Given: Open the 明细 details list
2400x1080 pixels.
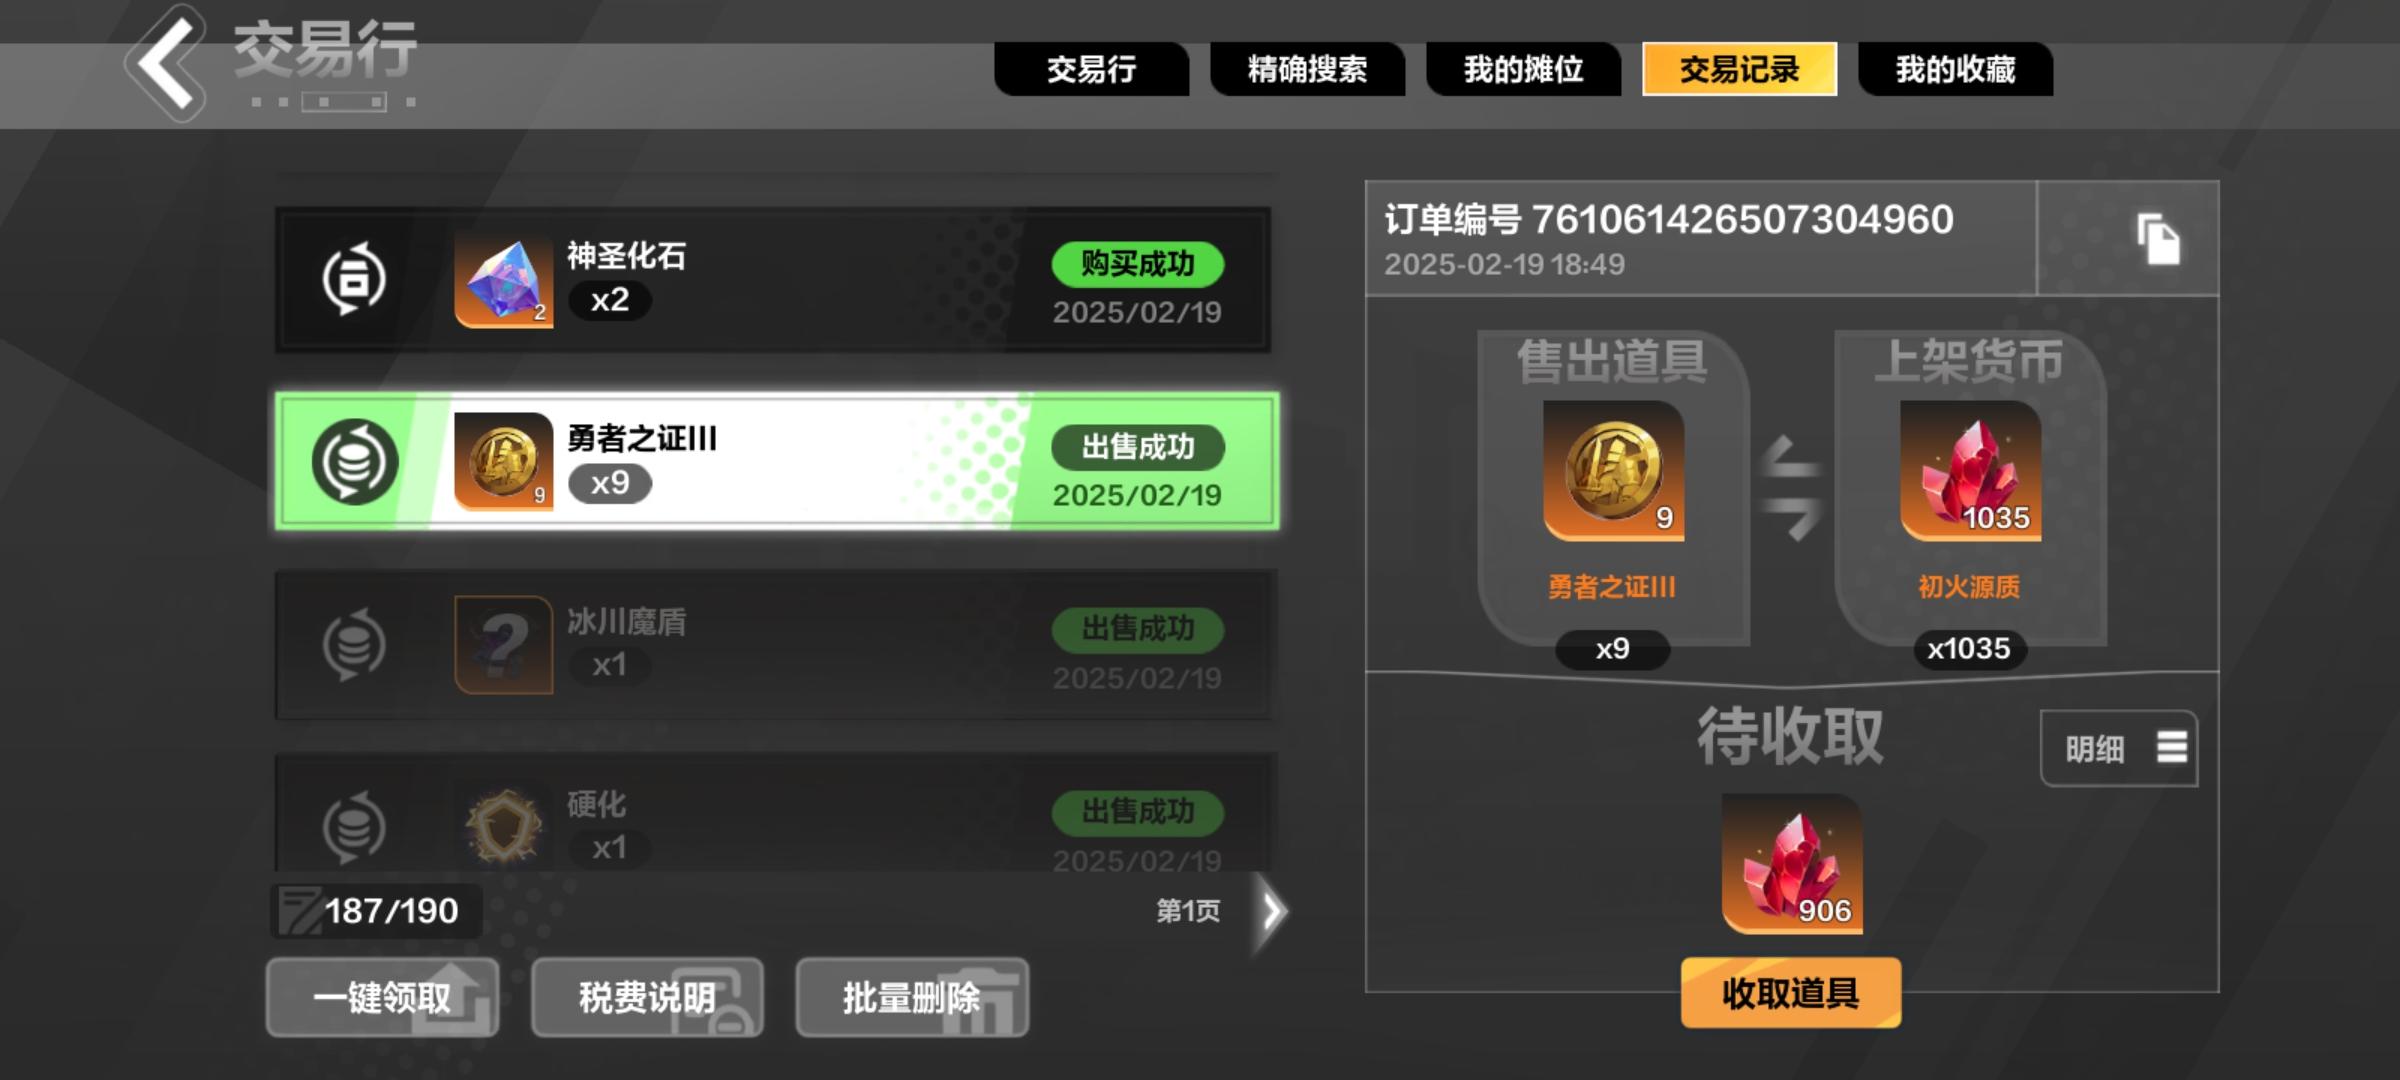Looking at the screenshot, I should tap(2119, 748).
